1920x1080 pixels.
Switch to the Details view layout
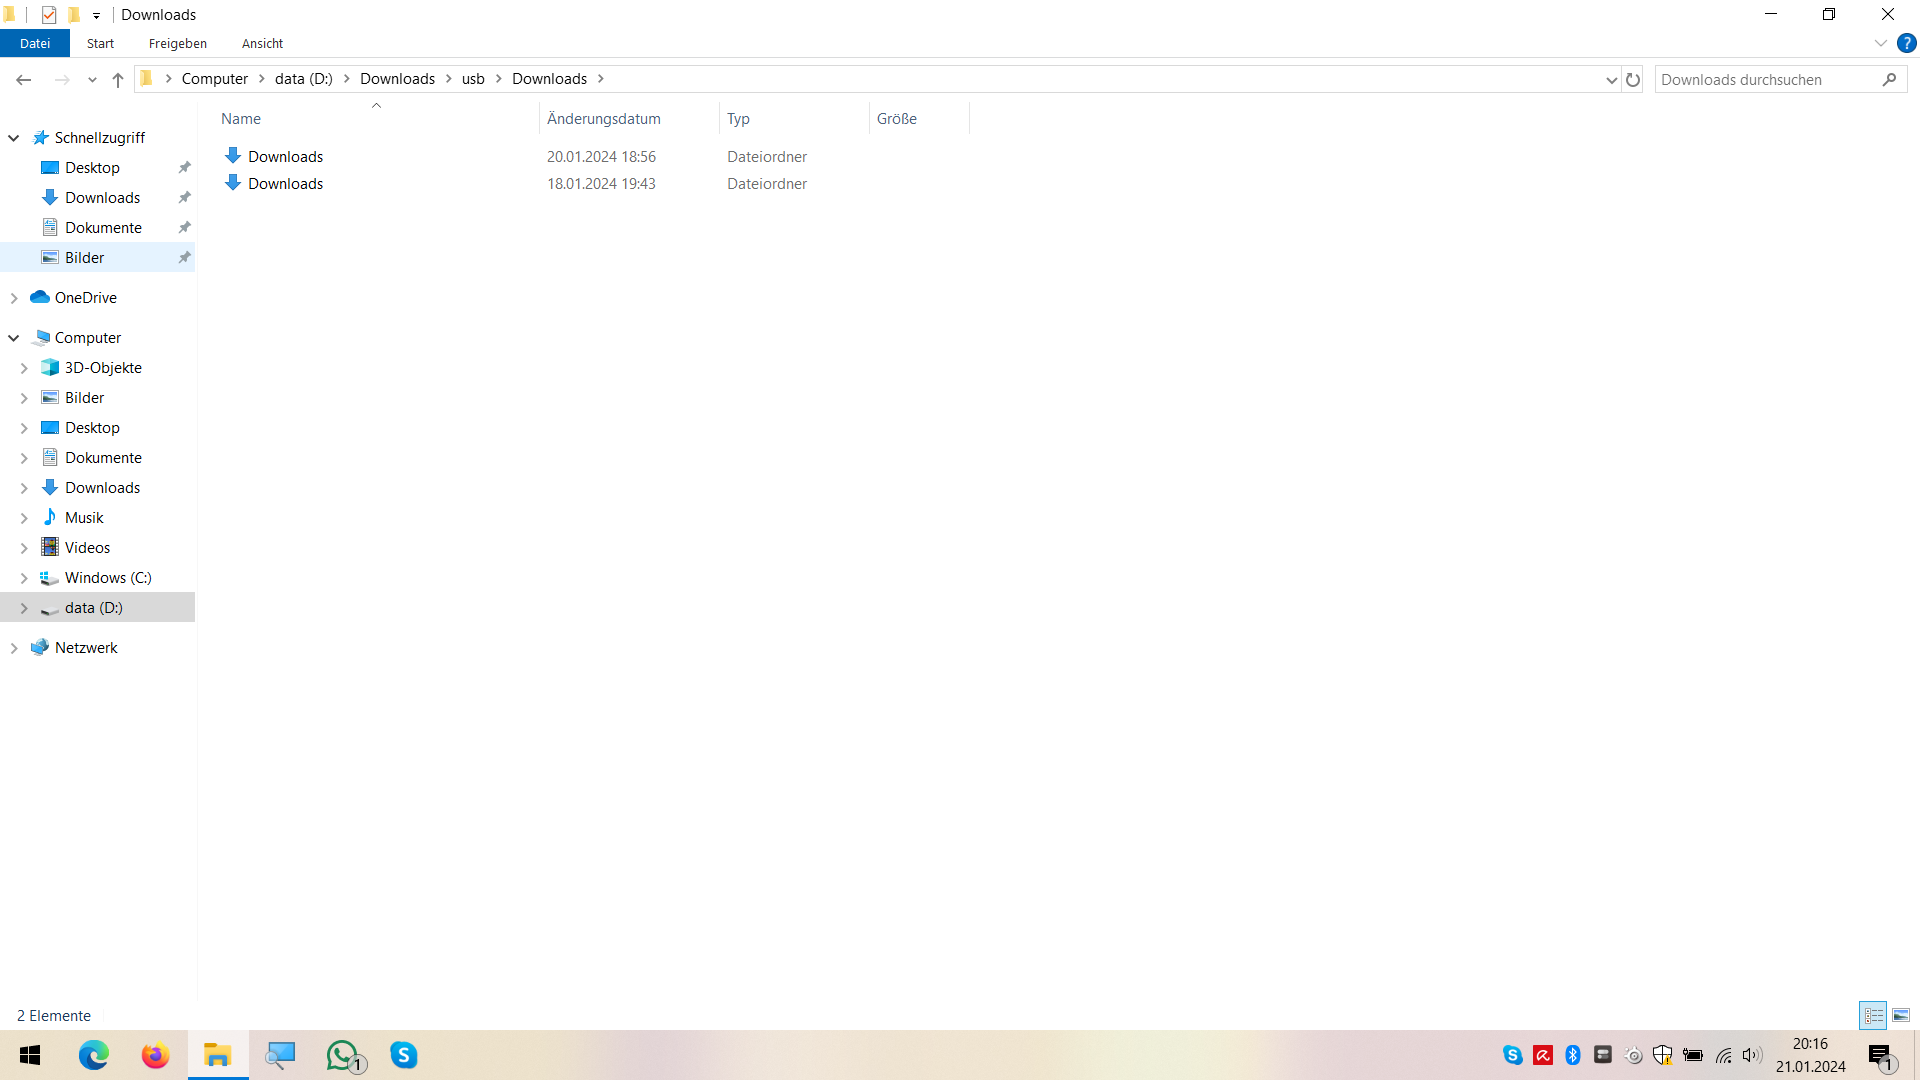point(1873,1015)
